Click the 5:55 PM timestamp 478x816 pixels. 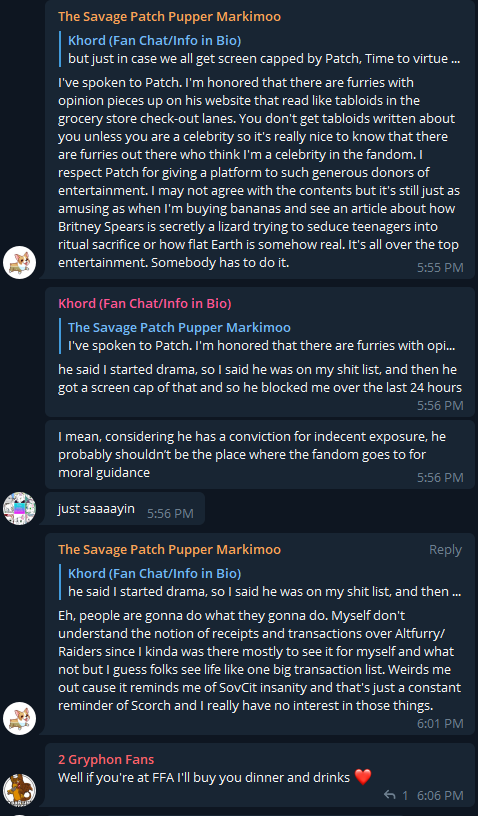pyautogui.click(x=440, y=267)
